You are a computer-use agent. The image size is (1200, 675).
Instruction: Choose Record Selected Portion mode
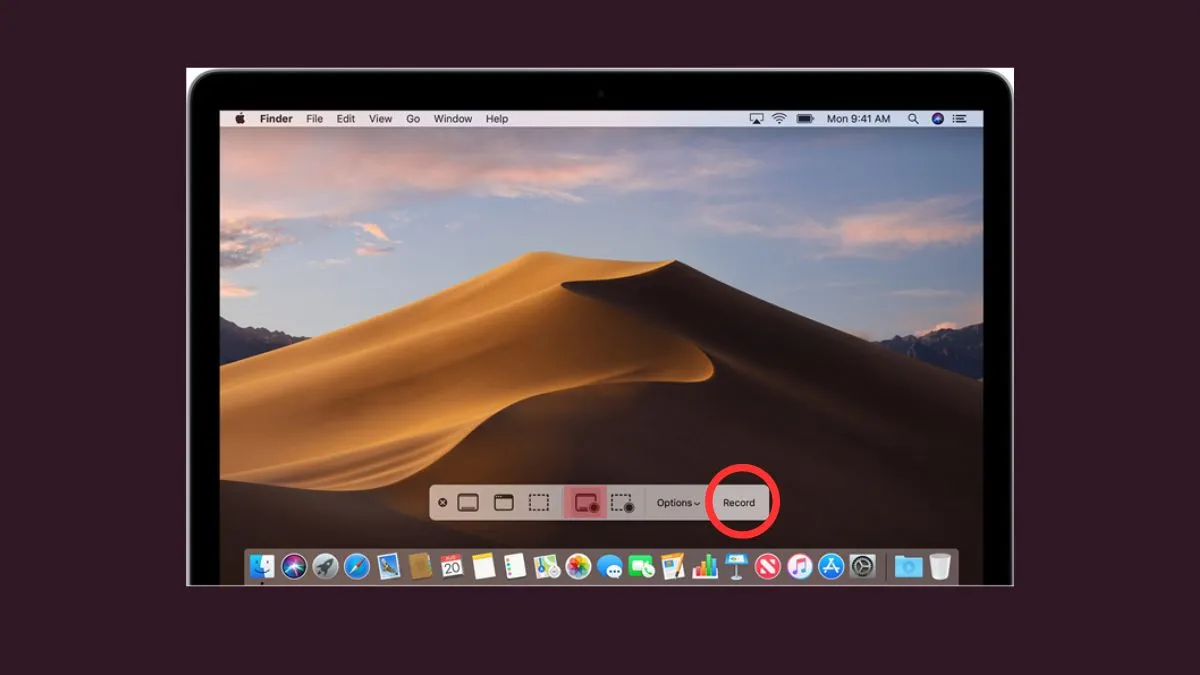622,503
